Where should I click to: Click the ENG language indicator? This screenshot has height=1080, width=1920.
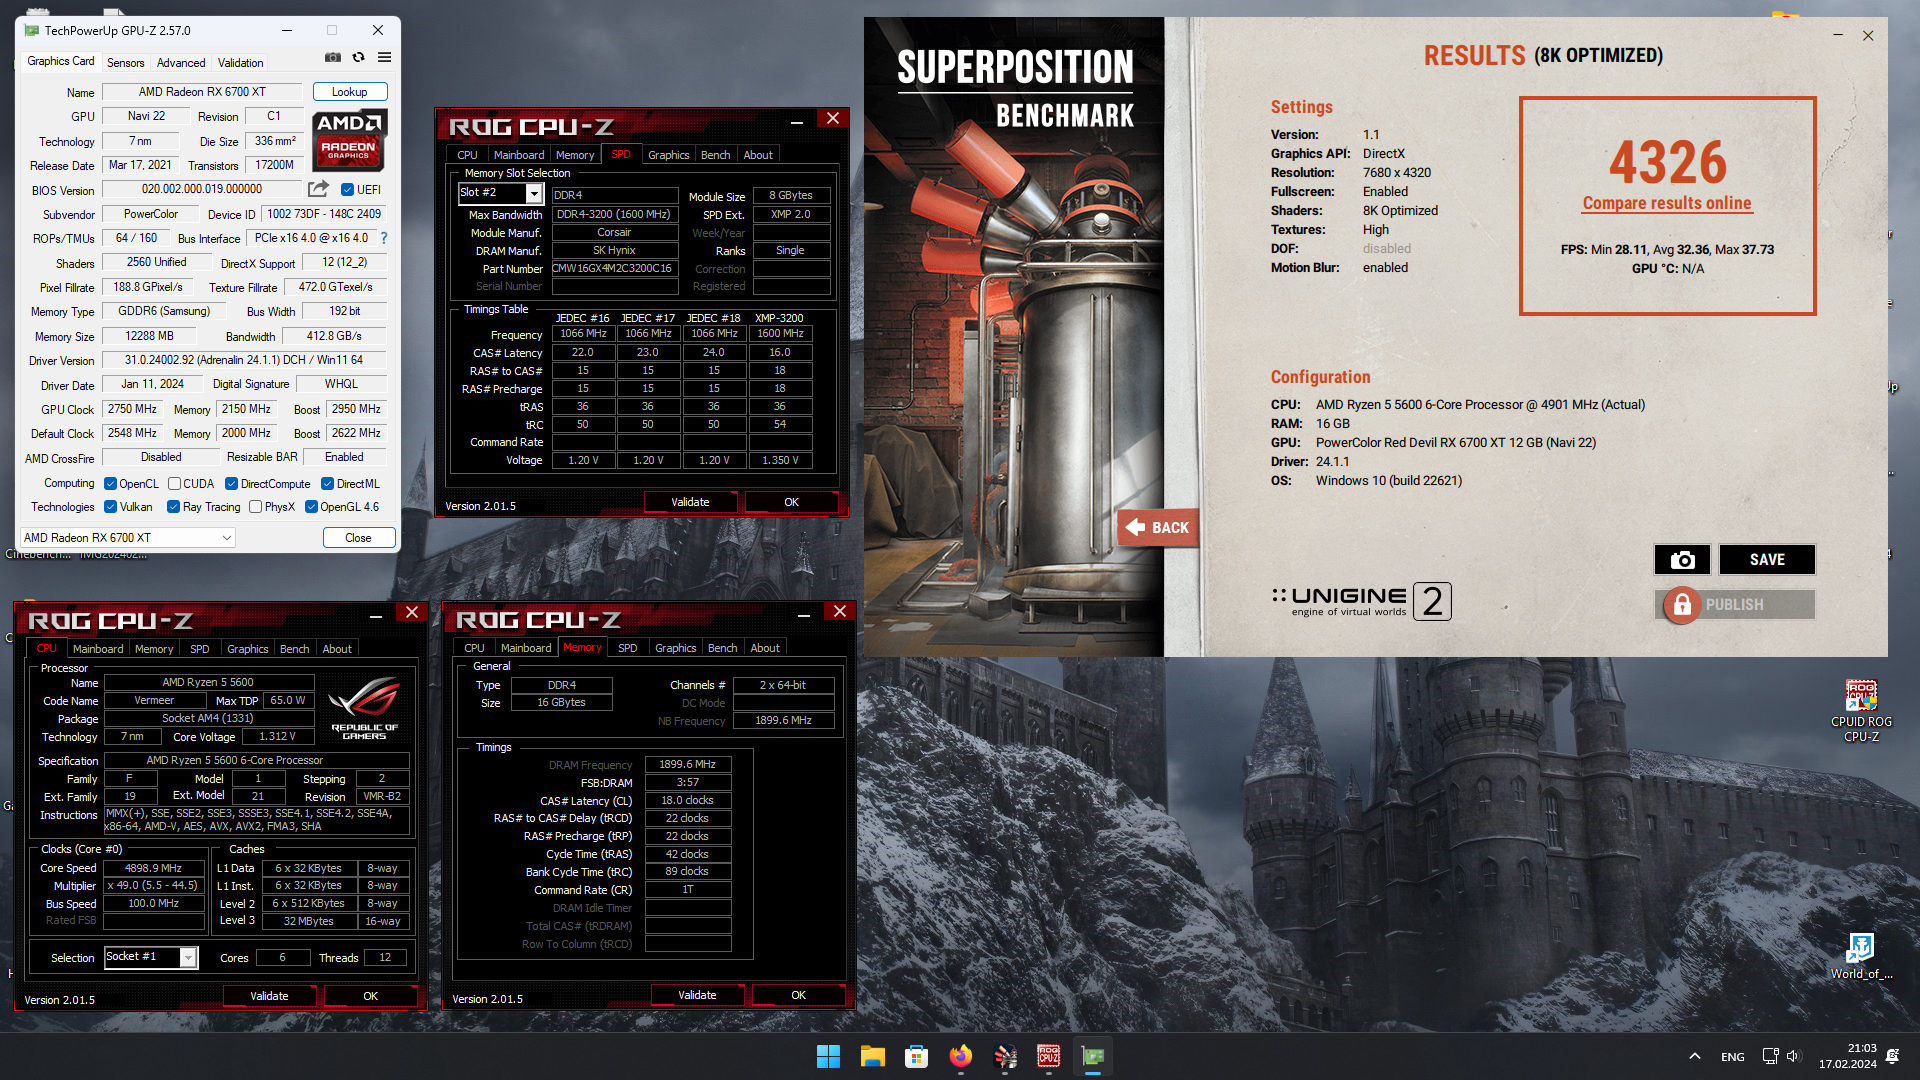pos(1733,1056)
